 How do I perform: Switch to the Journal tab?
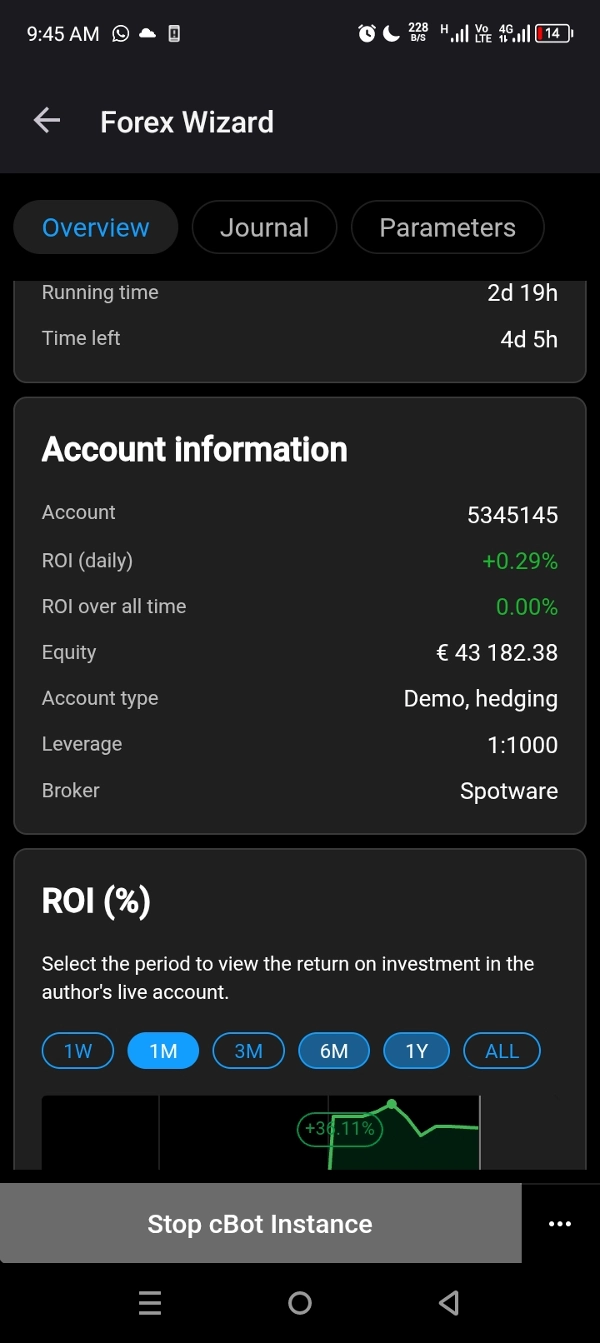264,227
